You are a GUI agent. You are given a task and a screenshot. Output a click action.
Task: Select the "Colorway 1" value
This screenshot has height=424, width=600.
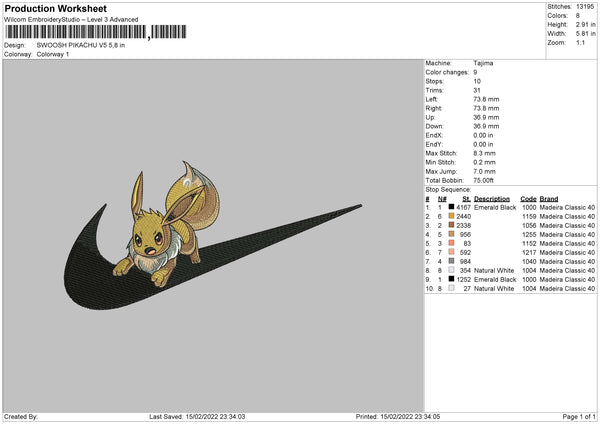53,54
